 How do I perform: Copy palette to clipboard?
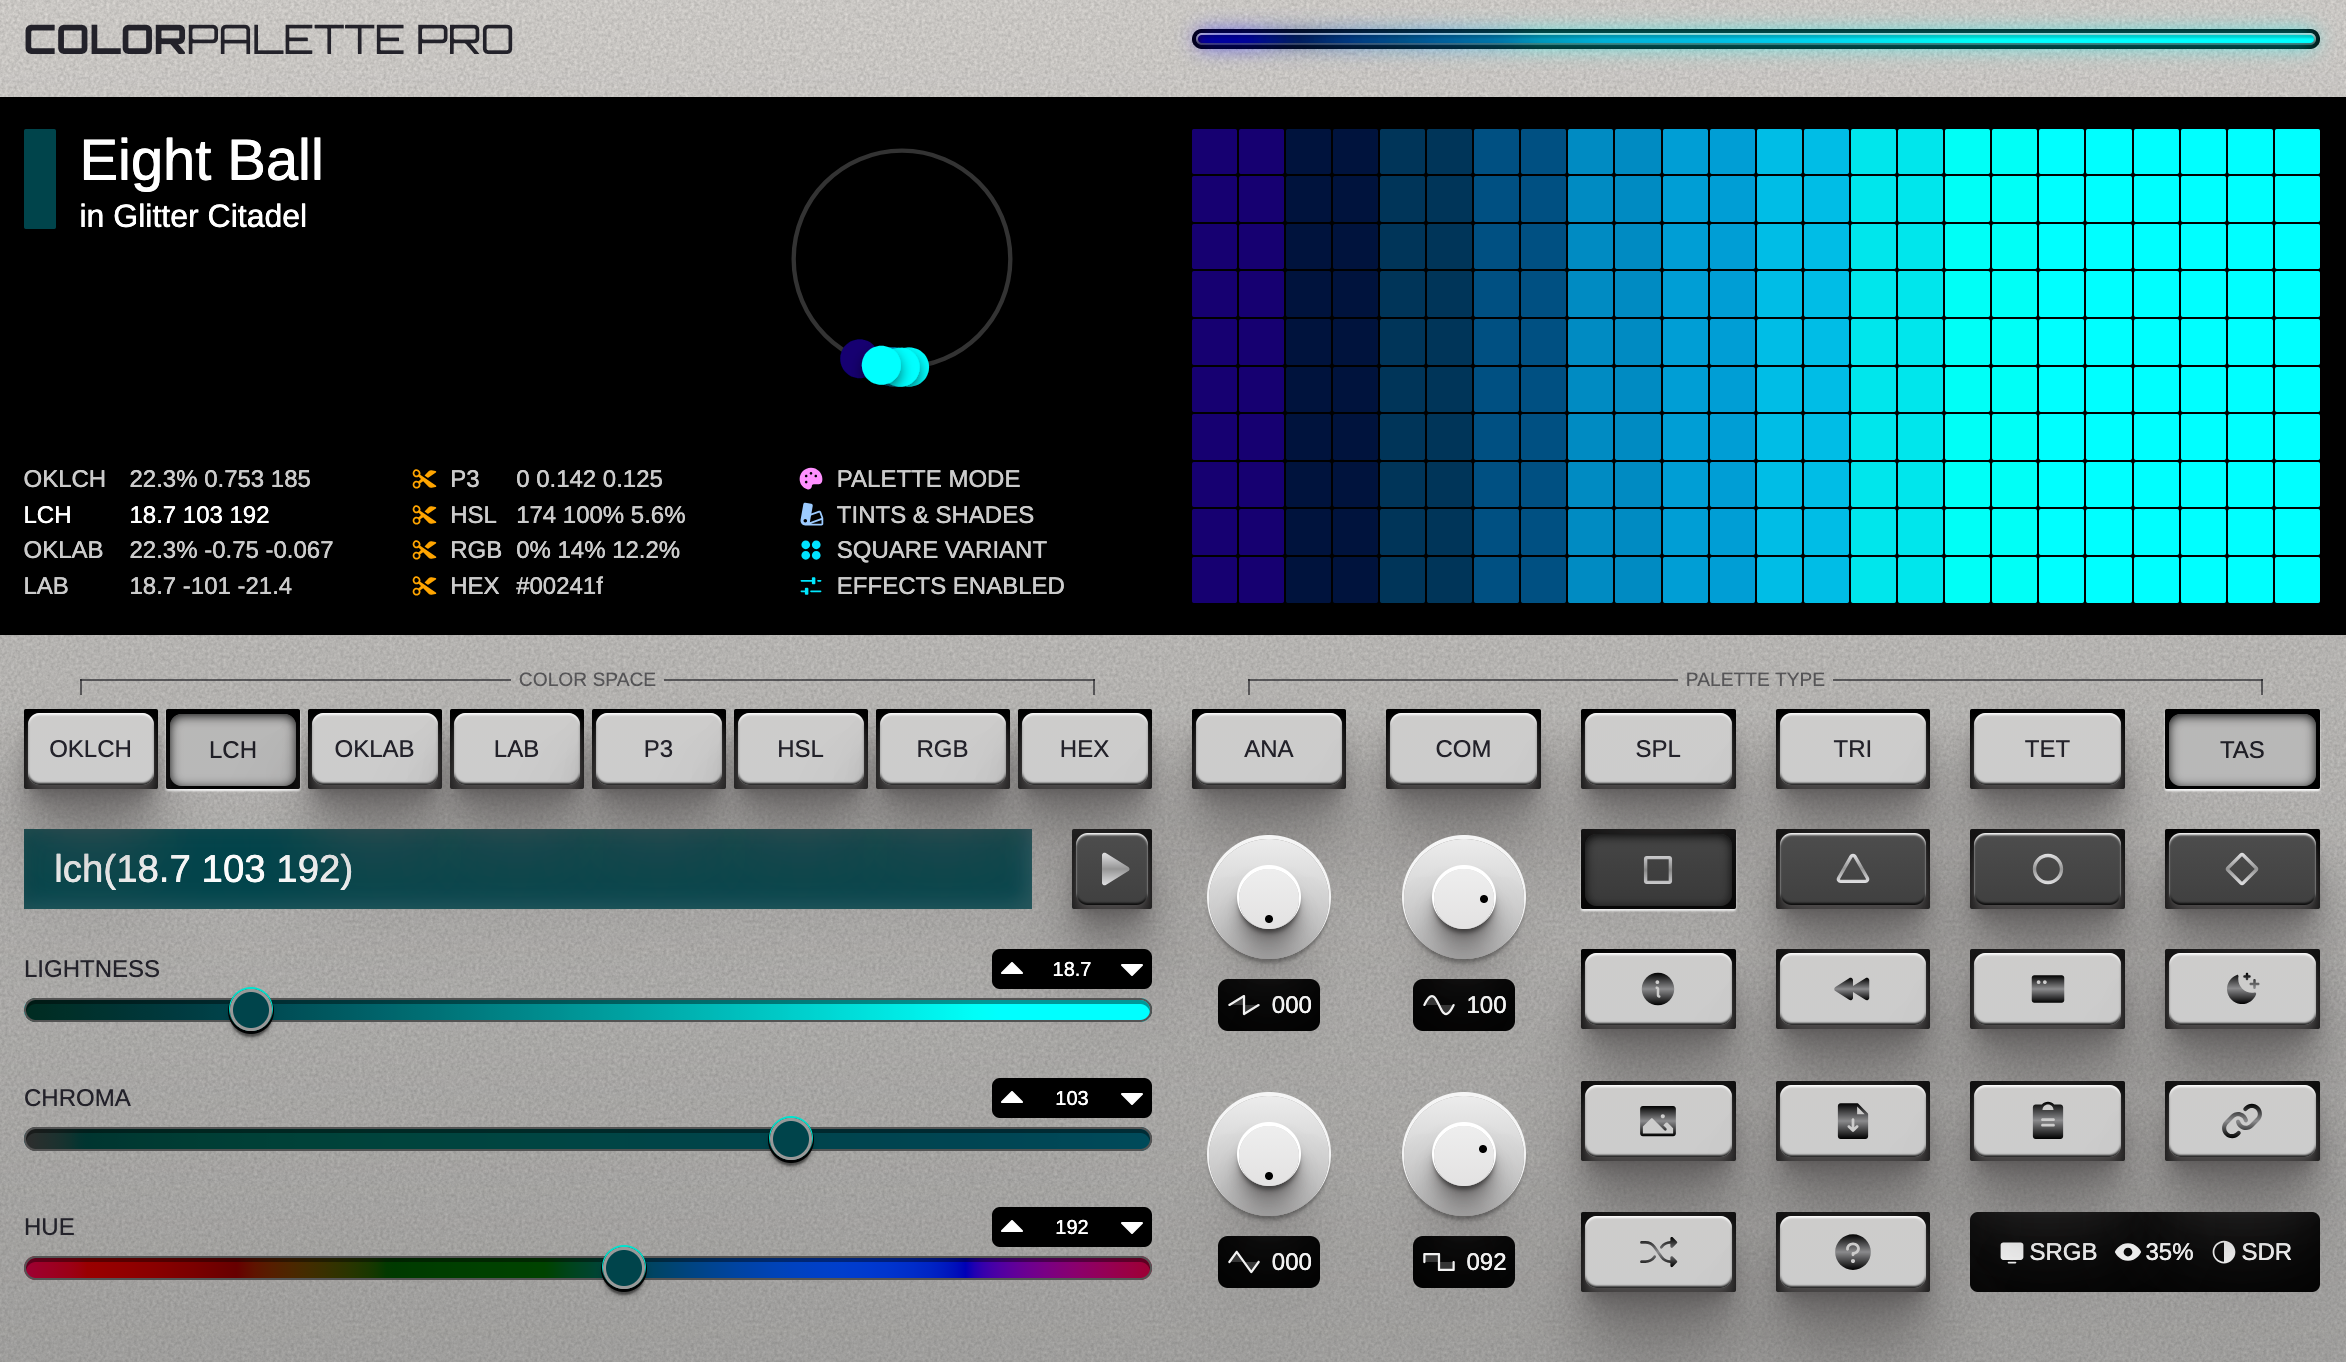pos(2046,1122)
